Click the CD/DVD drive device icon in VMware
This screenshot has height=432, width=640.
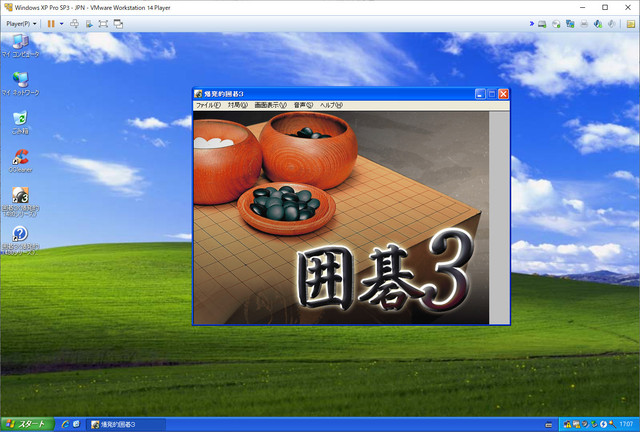click(x=556, y=24)
